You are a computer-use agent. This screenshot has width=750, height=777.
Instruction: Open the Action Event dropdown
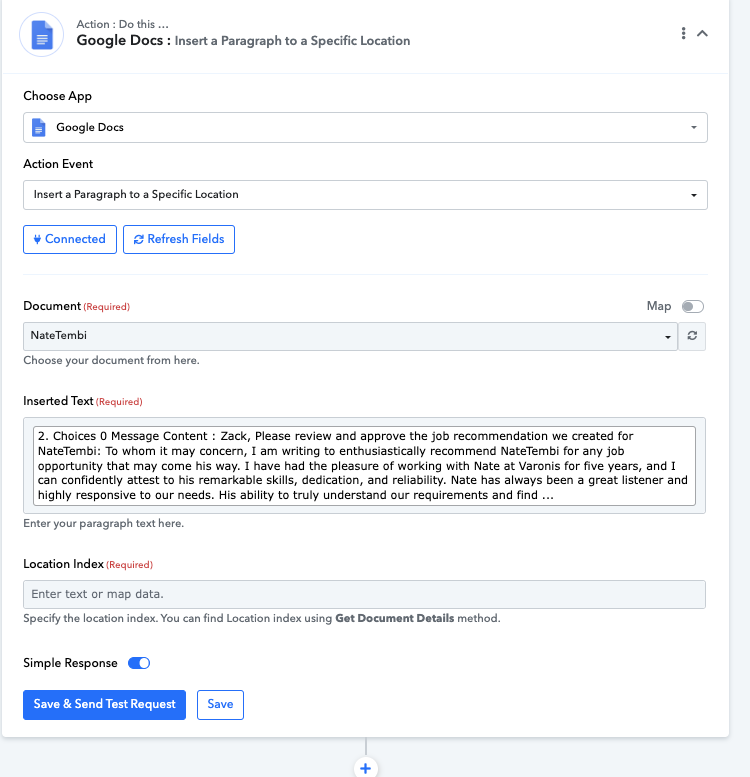point(365,195)
